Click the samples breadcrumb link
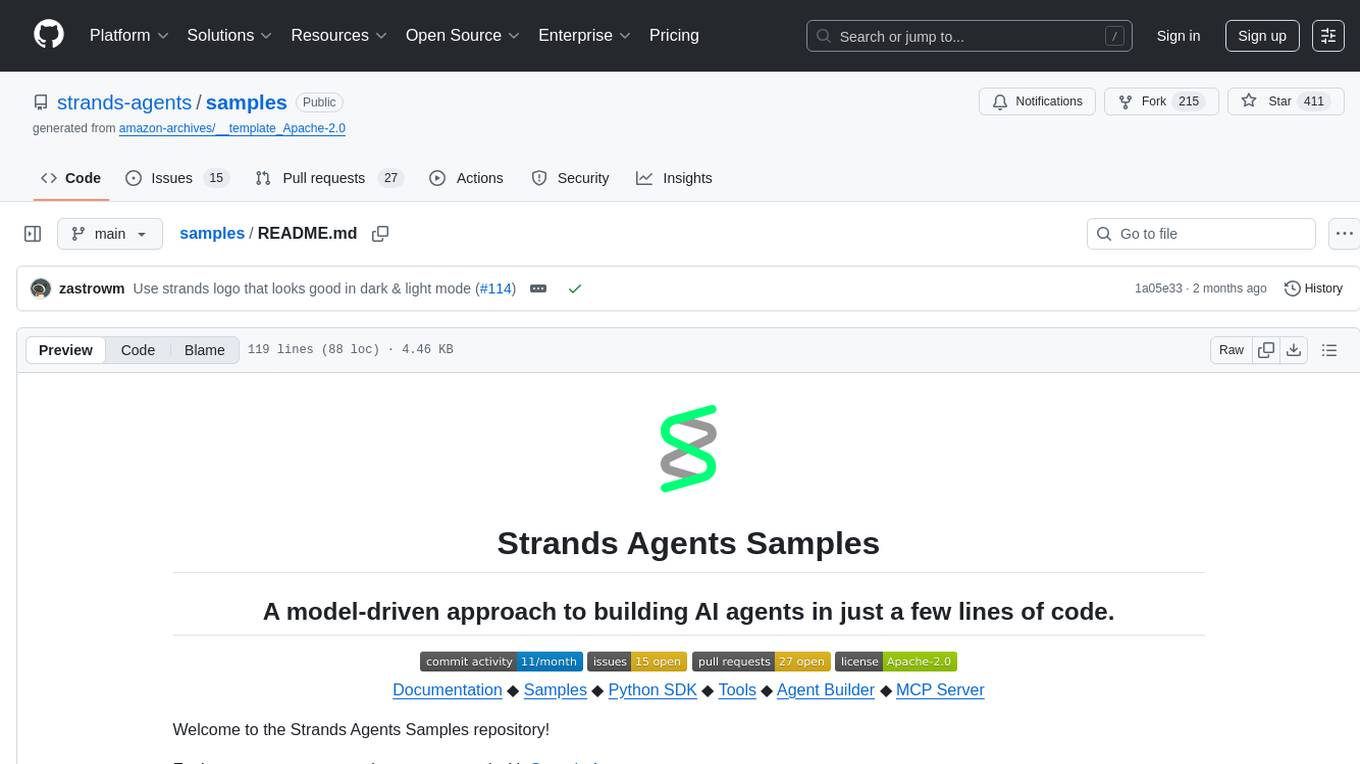The height and width of the screenshot is (764, 1360). tap(212, 233)
